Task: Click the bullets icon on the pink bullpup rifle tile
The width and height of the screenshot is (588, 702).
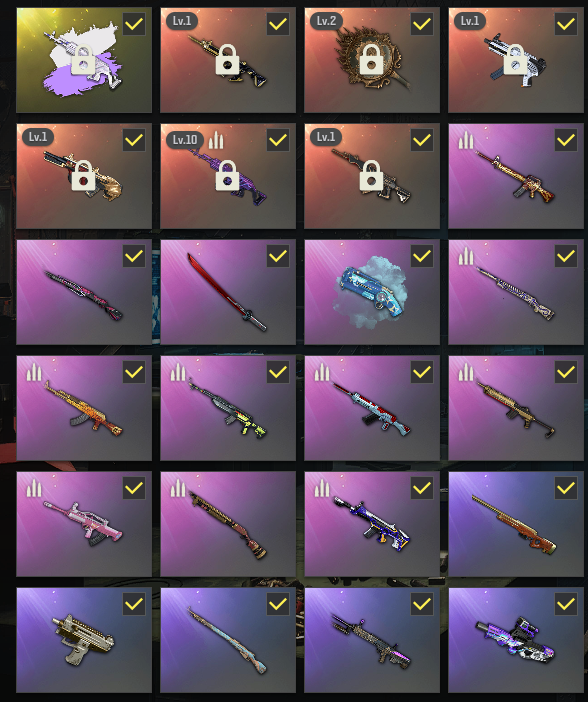Action: coord(34,488)
